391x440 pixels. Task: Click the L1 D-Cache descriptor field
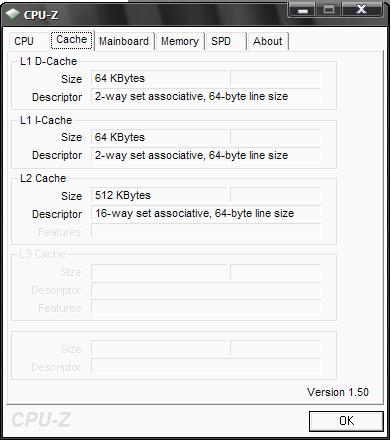point(206,97)
